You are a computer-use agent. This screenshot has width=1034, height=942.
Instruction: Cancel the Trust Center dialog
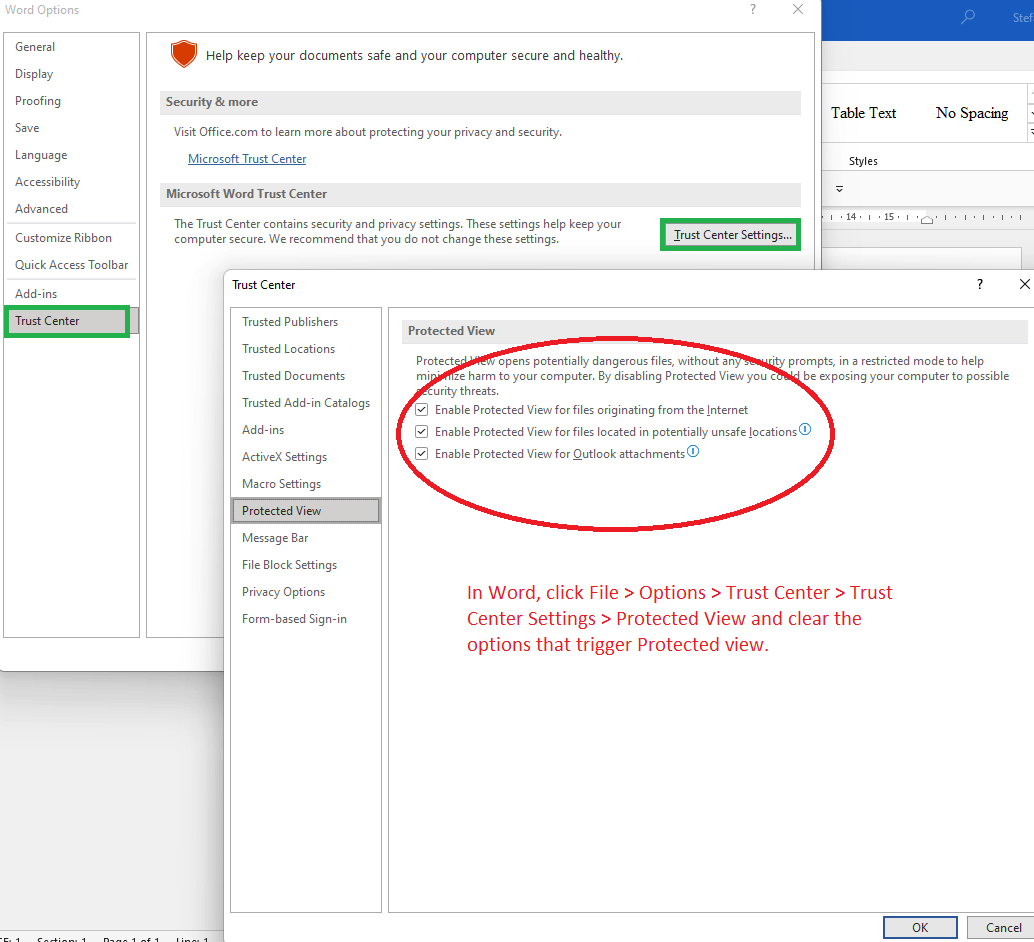[x=1003, y=927]
